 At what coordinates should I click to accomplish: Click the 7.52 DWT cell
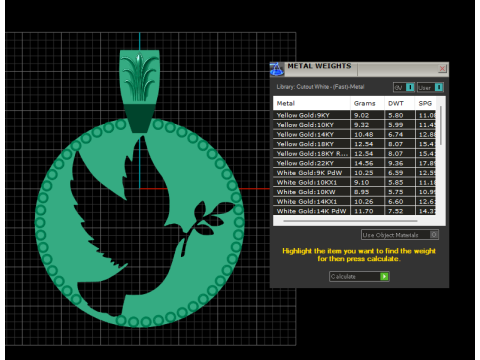pos(399,211)
